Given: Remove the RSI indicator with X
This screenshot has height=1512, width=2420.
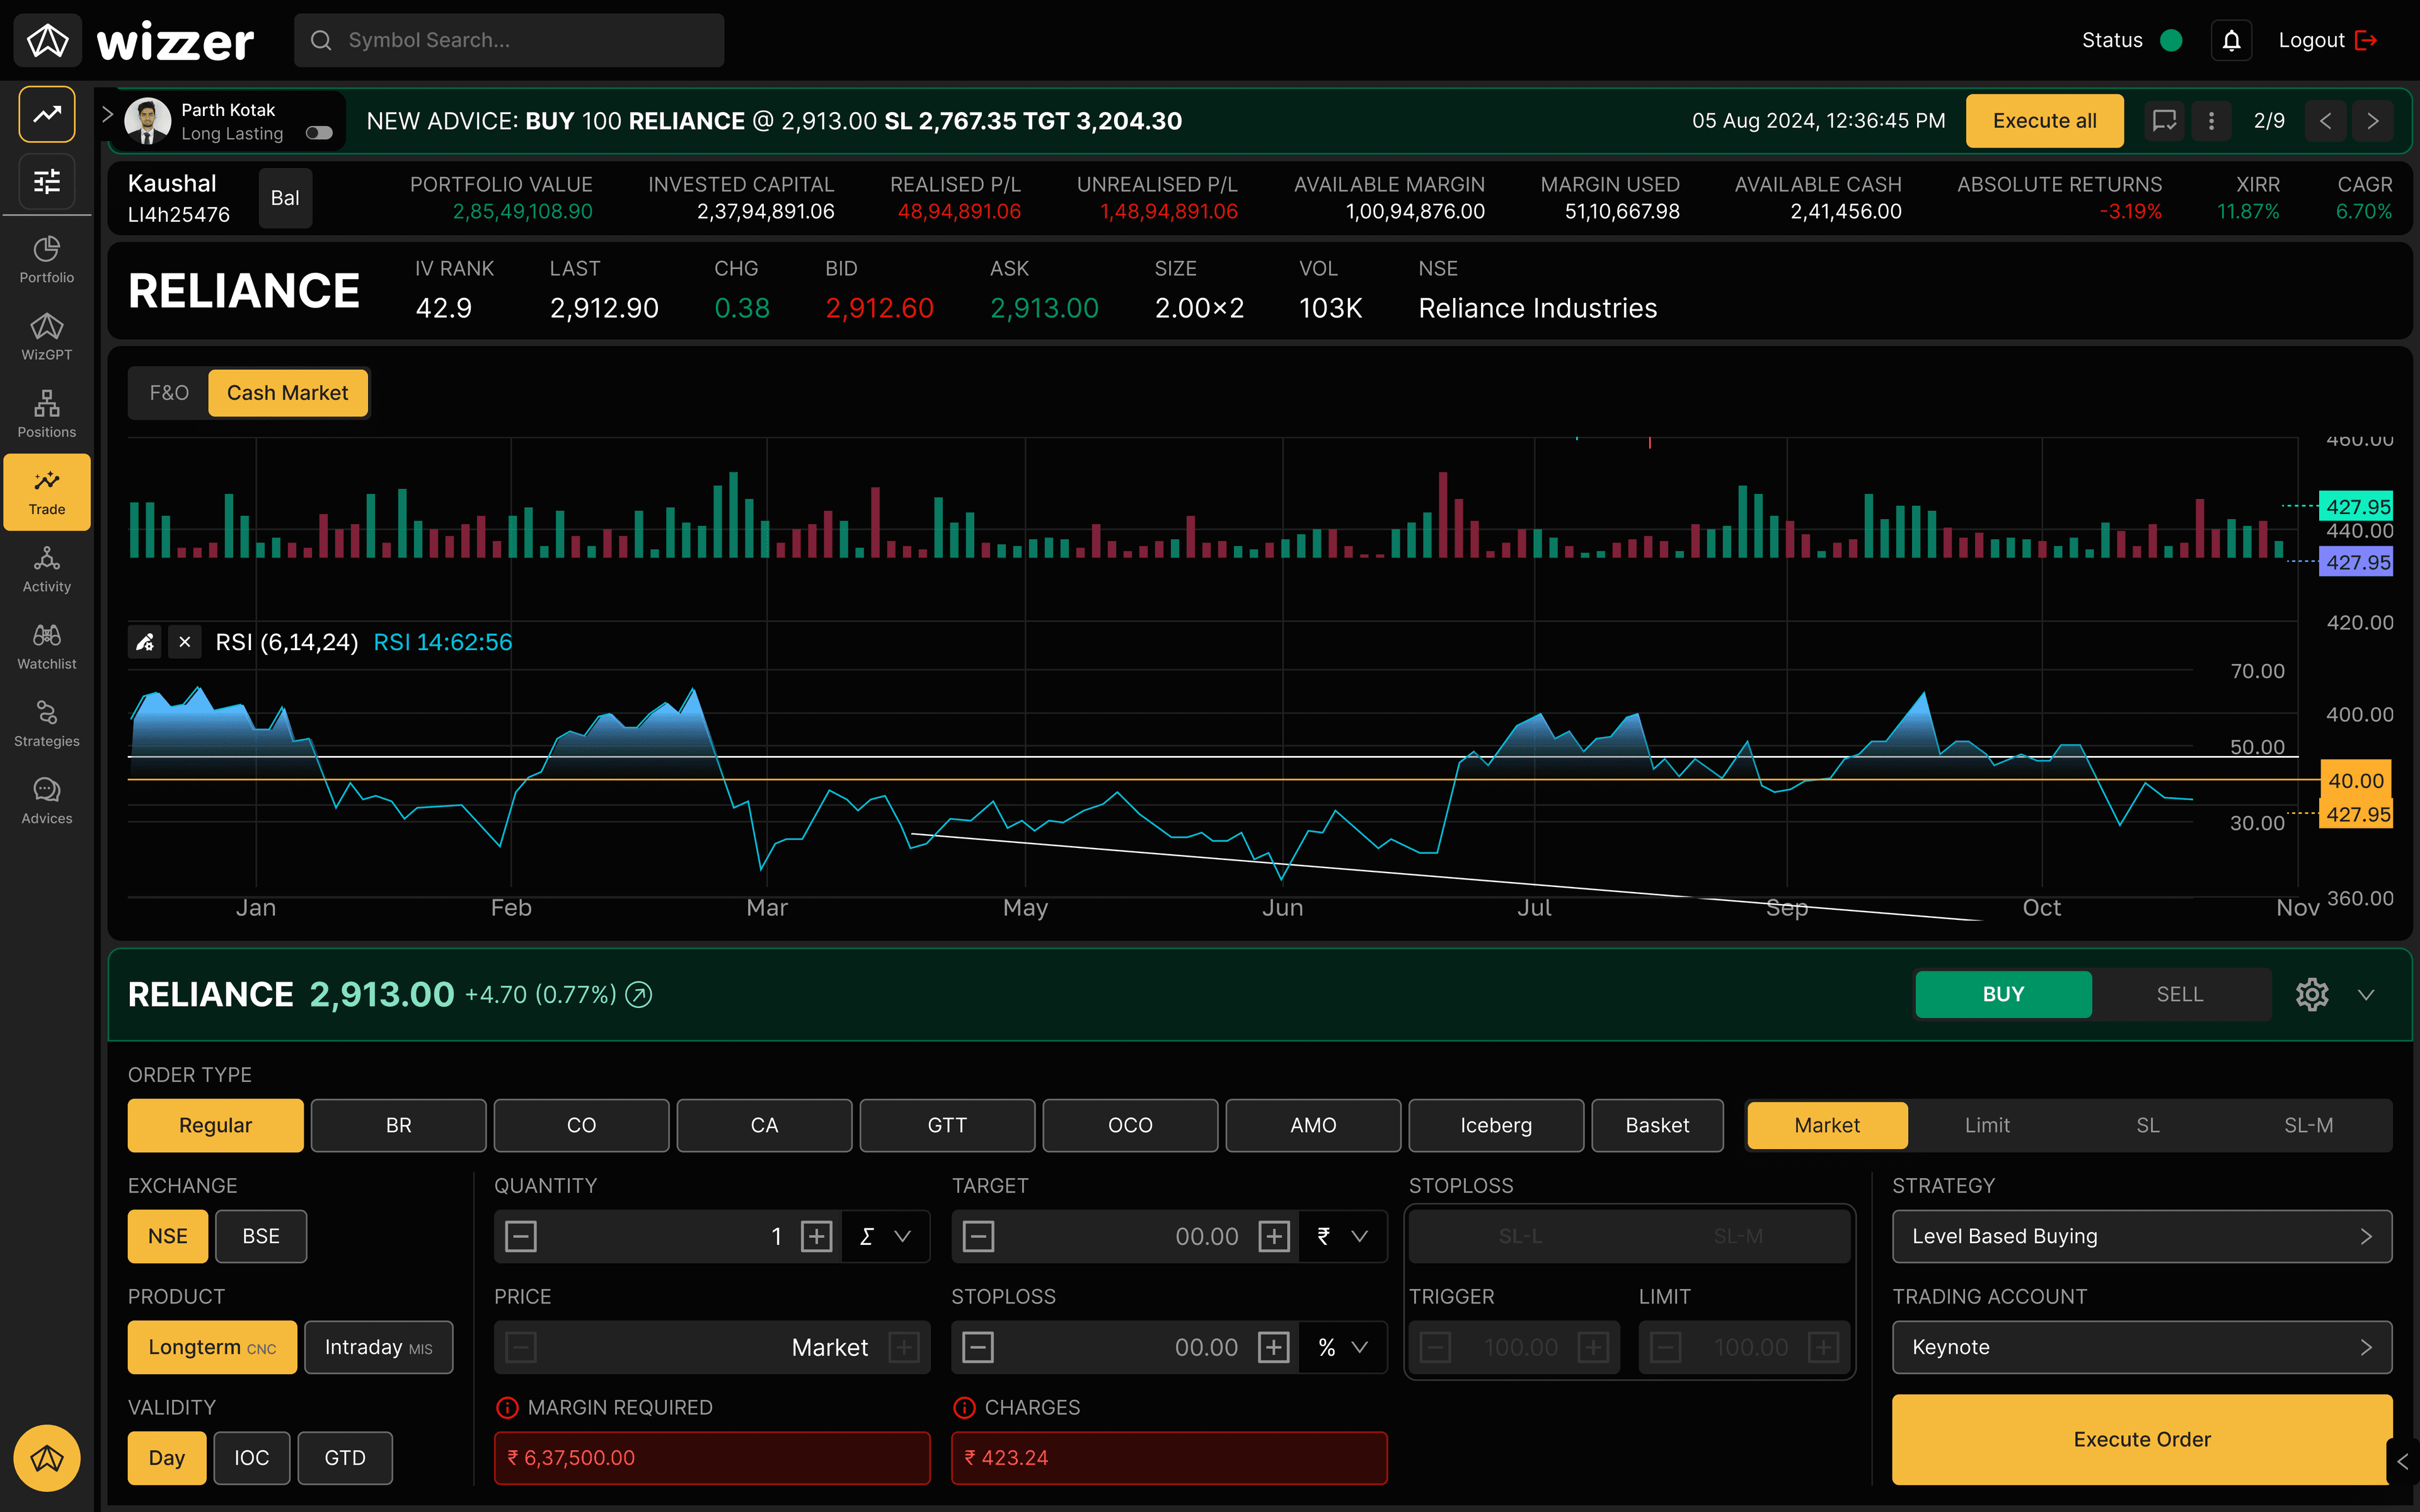Looking at the screenshot, I should click(x=185, y=642).
